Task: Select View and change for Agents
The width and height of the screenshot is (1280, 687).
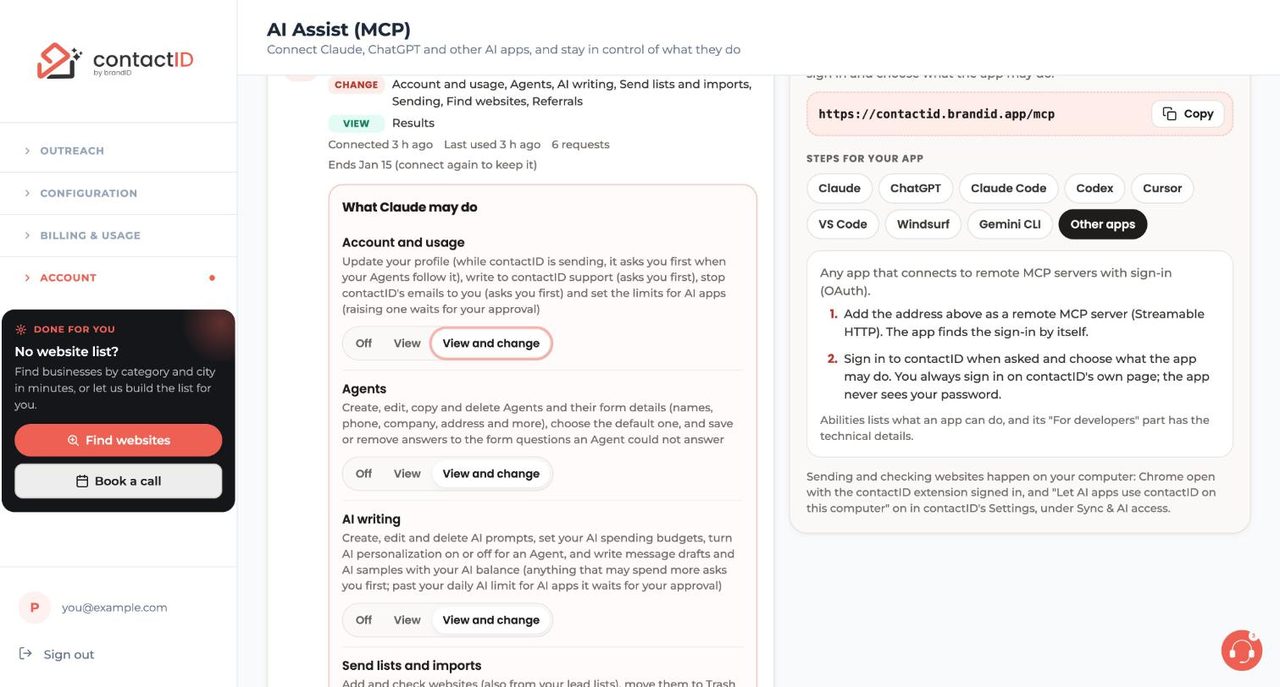Action: point(491,474)
